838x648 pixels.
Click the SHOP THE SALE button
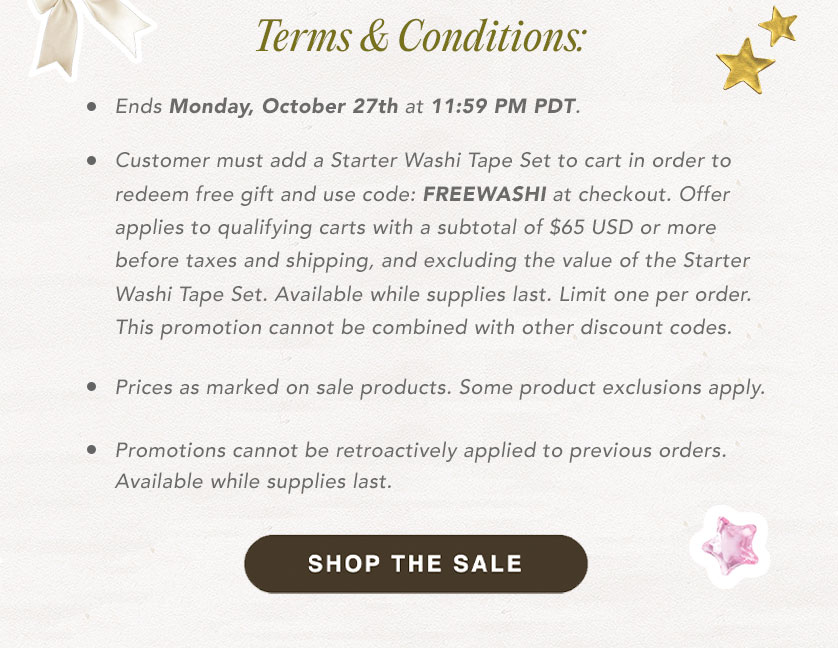(416, 563)
